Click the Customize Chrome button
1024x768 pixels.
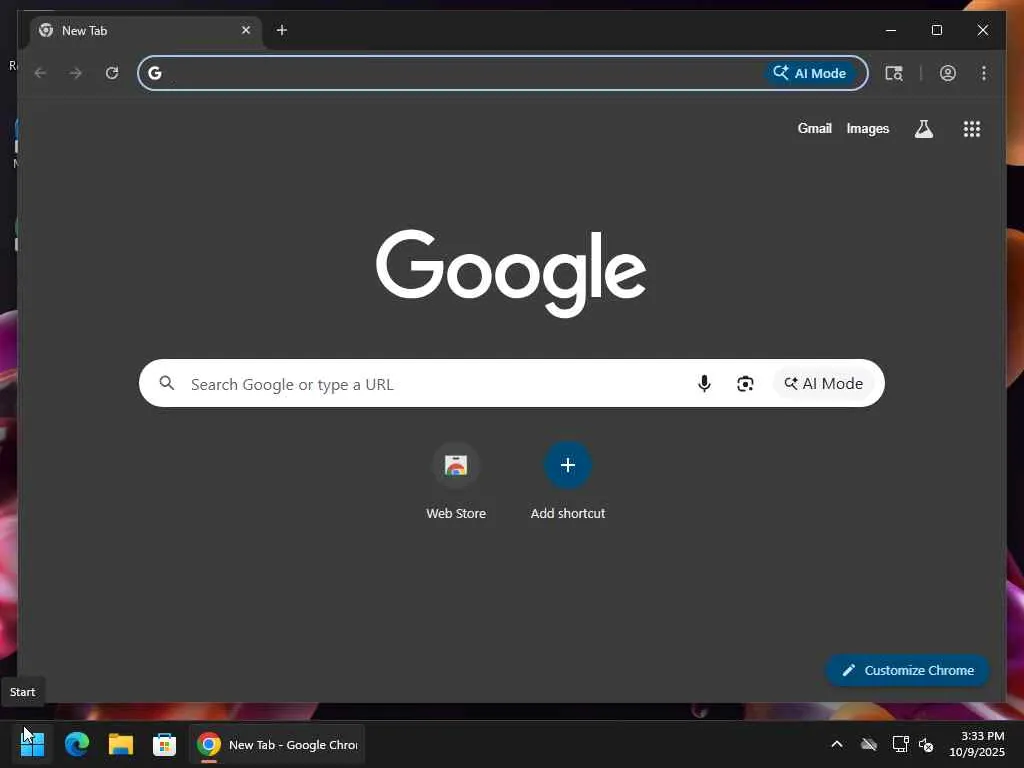907,670
